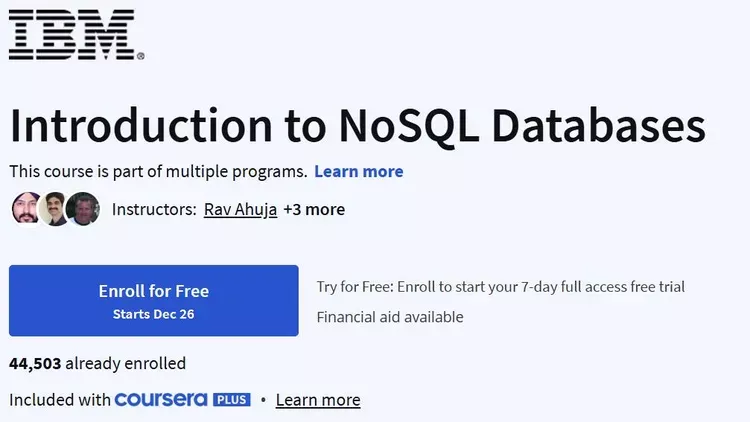Click the Included with text
The image size is (750, 422).
[x=60, y=400]
